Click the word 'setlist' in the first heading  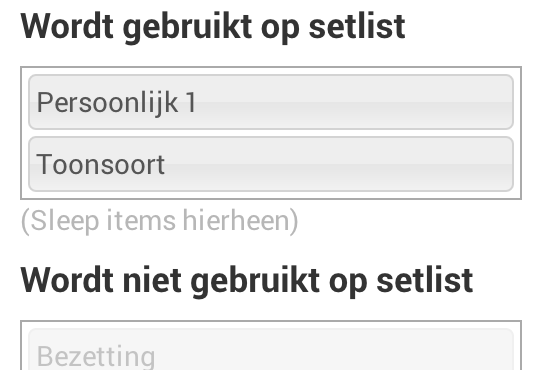pyautogui.click(x=357, y=26)
